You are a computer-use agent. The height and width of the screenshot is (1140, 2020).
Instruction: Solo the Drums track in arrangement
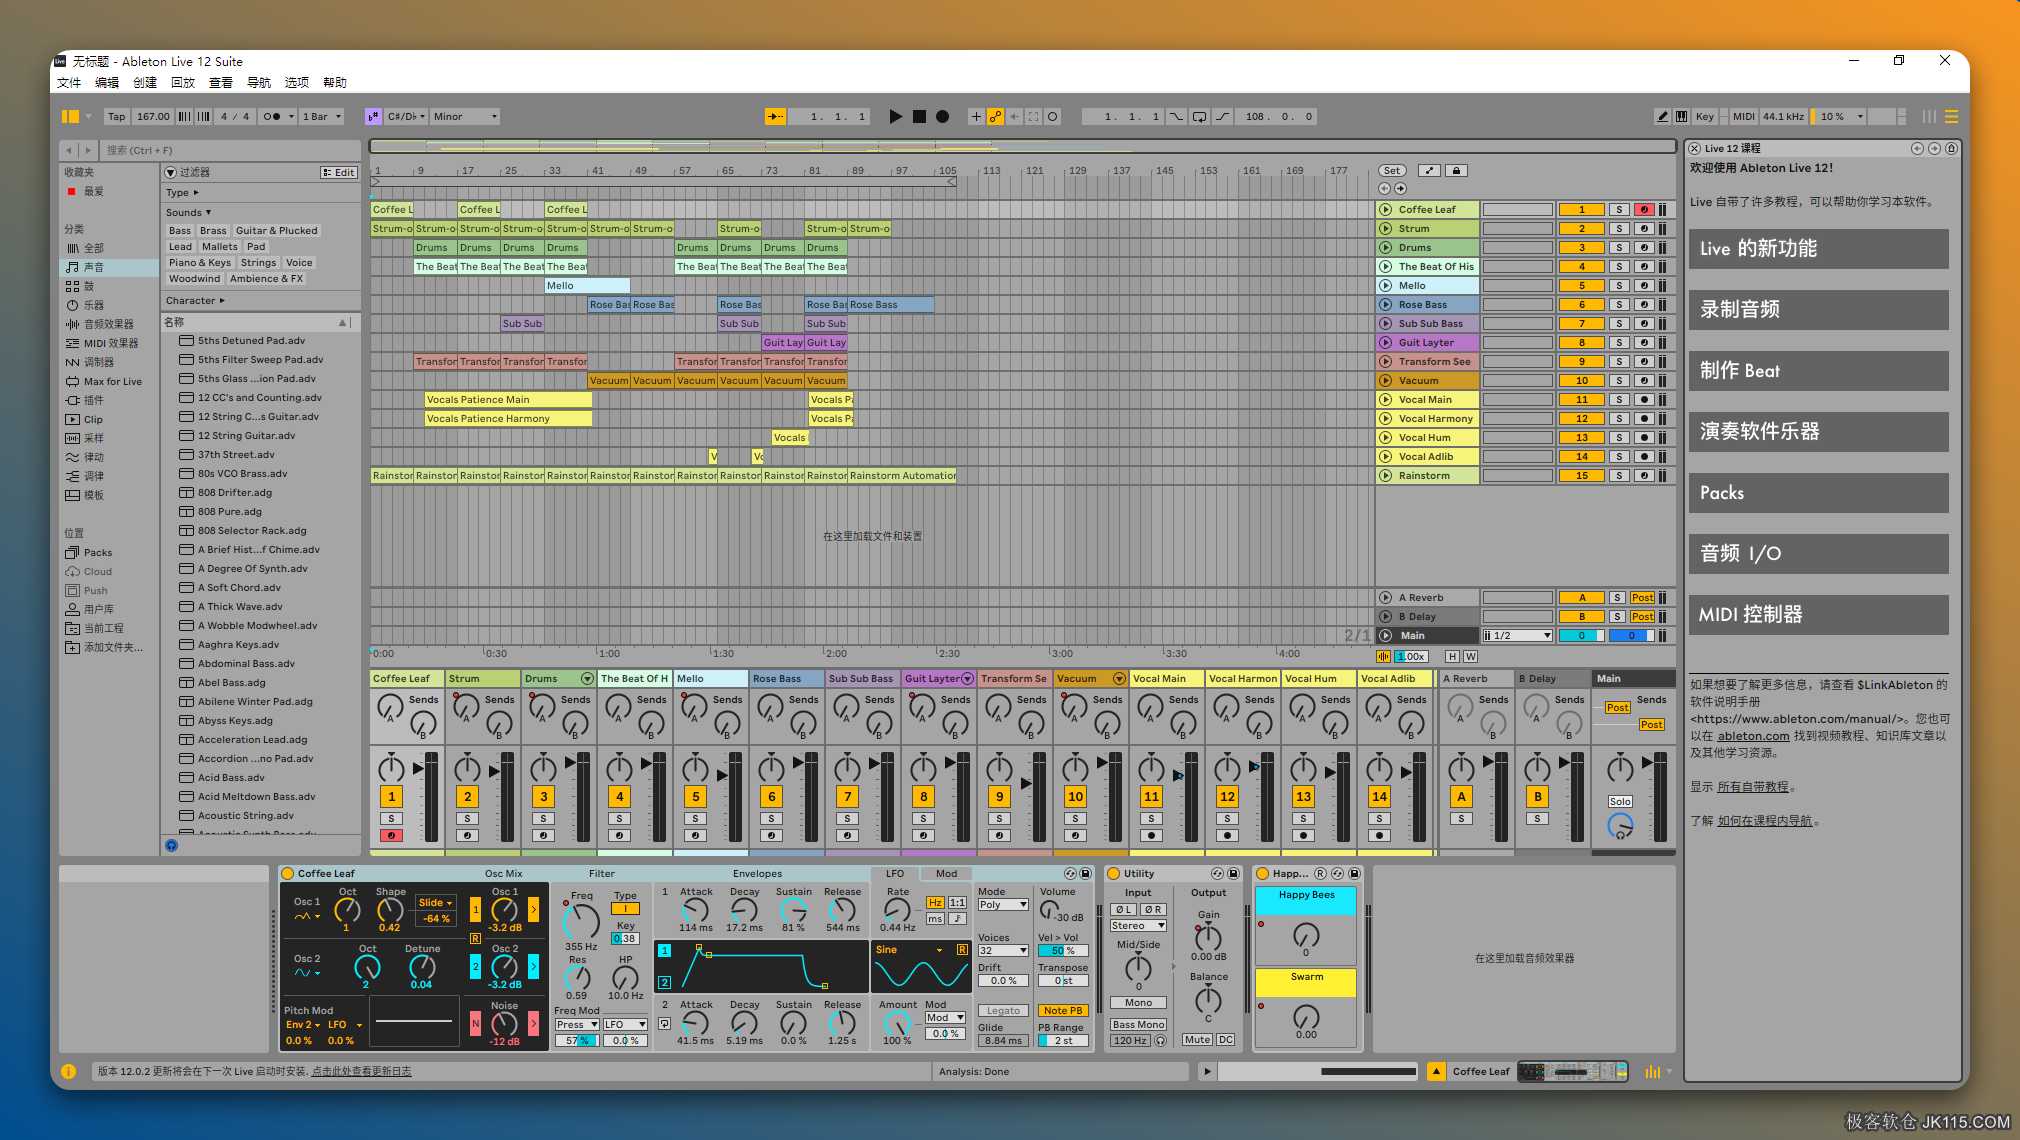pos(1619,248)
